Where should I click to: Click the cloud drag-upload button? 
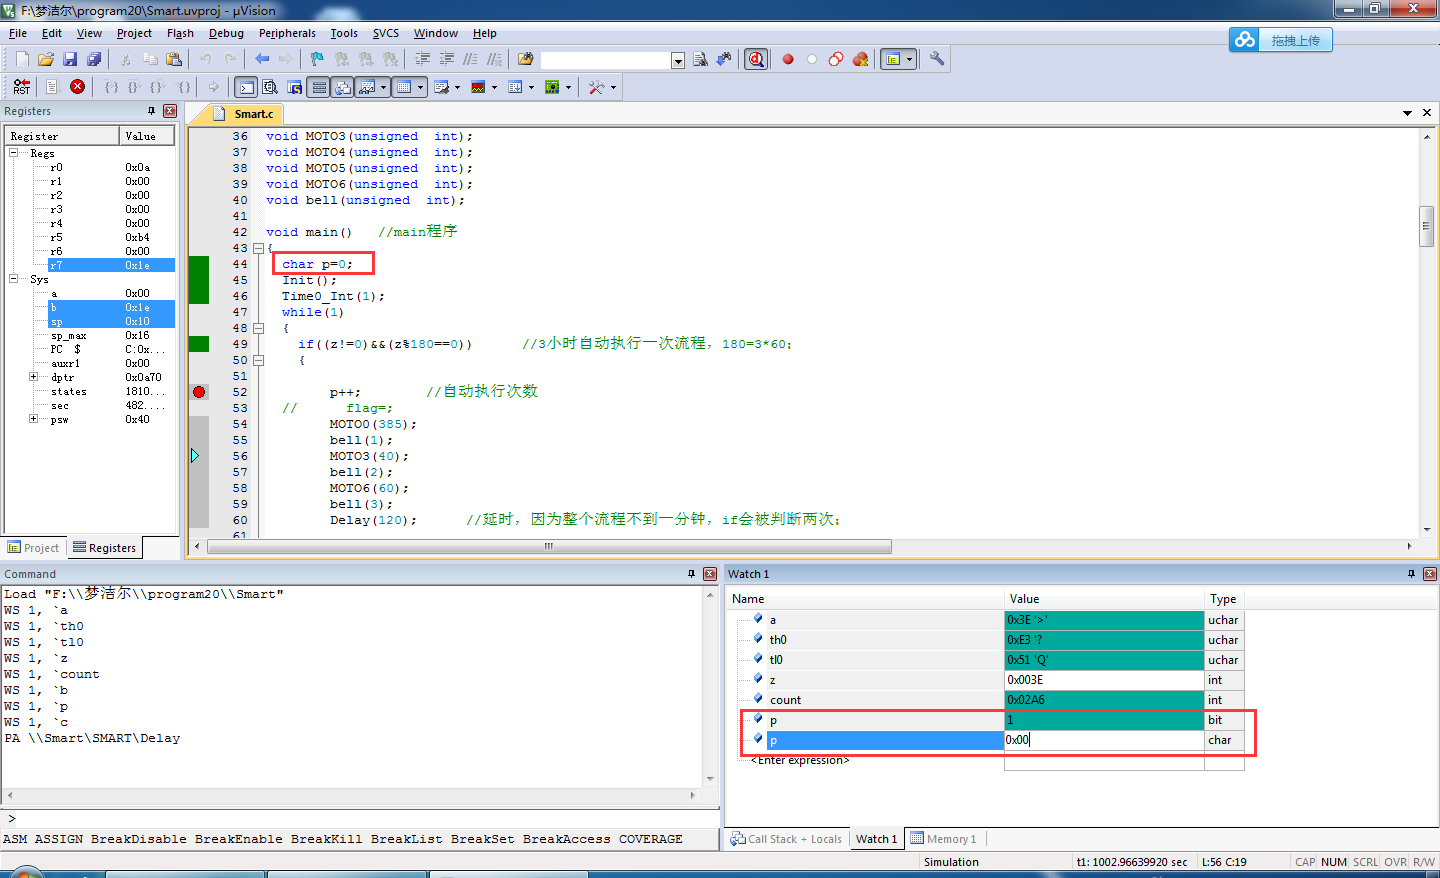click(1281, 40)
